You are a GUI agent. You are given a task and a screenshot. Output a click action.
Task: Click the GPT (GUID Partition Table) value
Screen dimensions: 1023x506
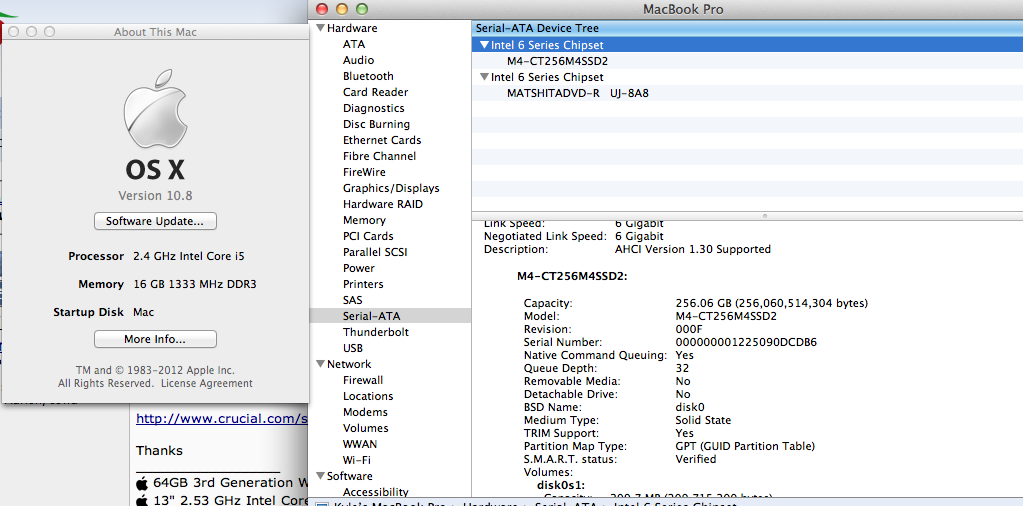(745, 447)
